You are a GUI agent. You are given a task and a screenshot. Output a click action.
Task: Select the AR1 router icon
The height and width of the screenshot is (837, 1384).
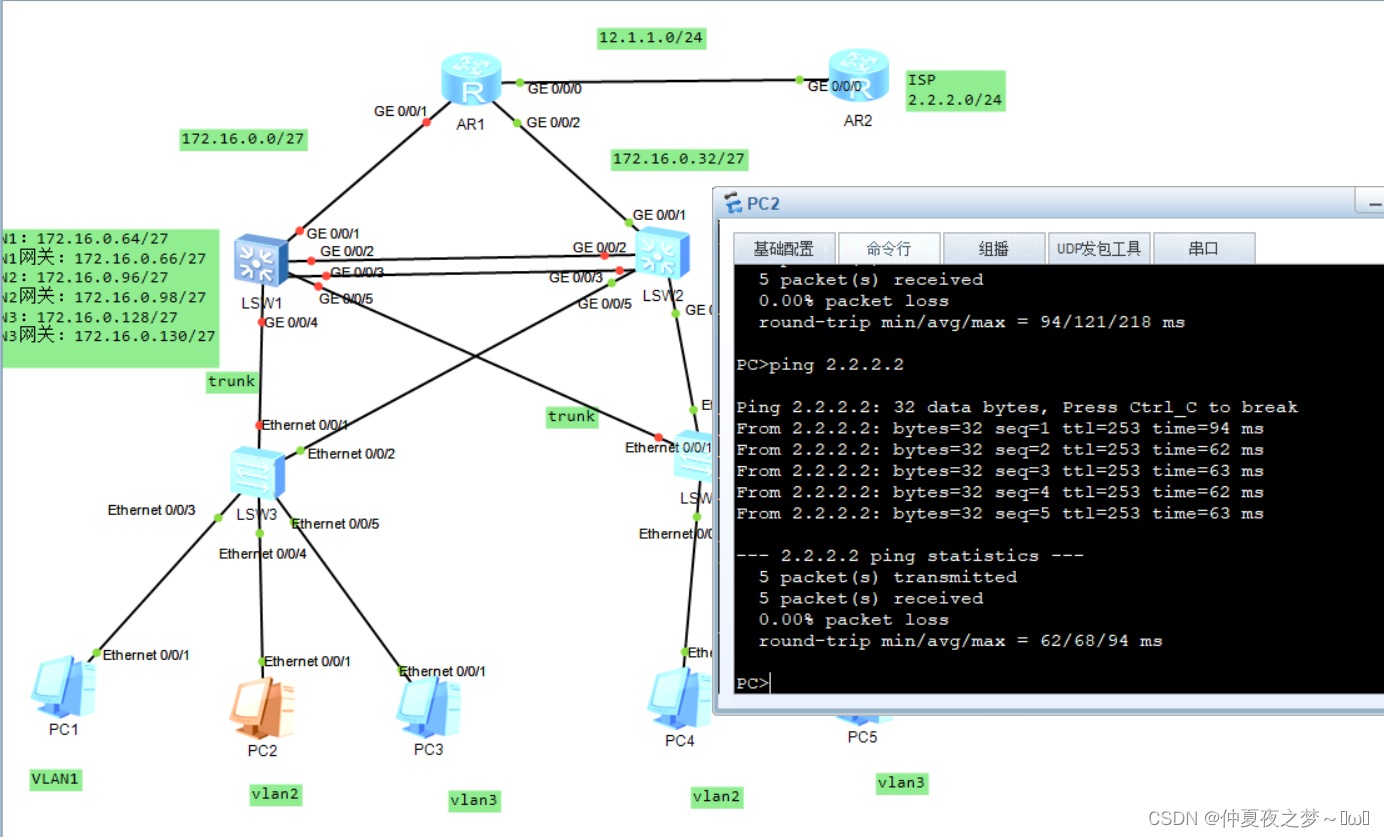click(x=470, y=81)
